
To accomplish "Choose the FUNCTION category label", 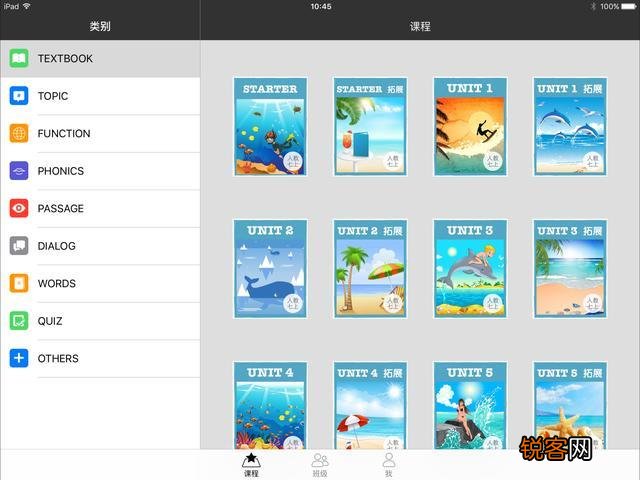I will pyautogui.click(x=64, y=133).
